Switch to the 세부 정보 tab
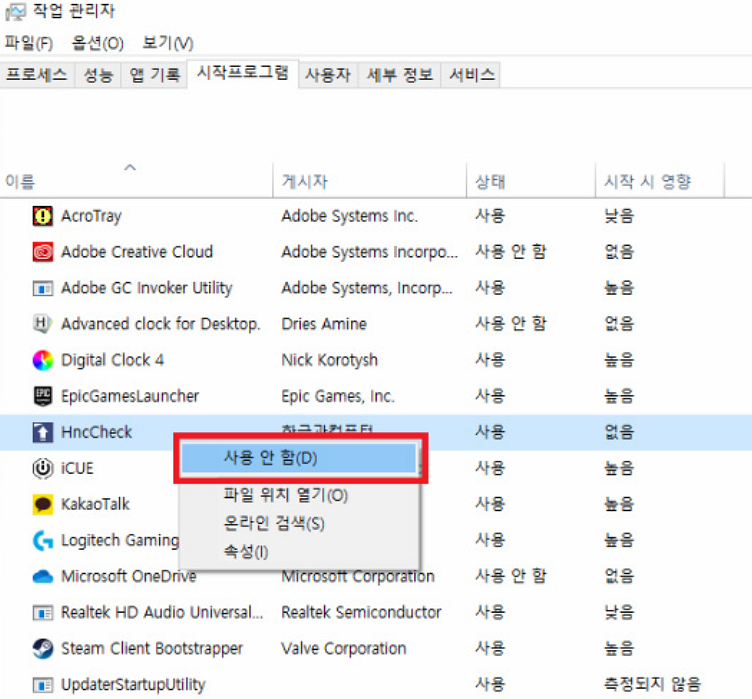This screenshot has height=699, width=752. coord(400,75)
